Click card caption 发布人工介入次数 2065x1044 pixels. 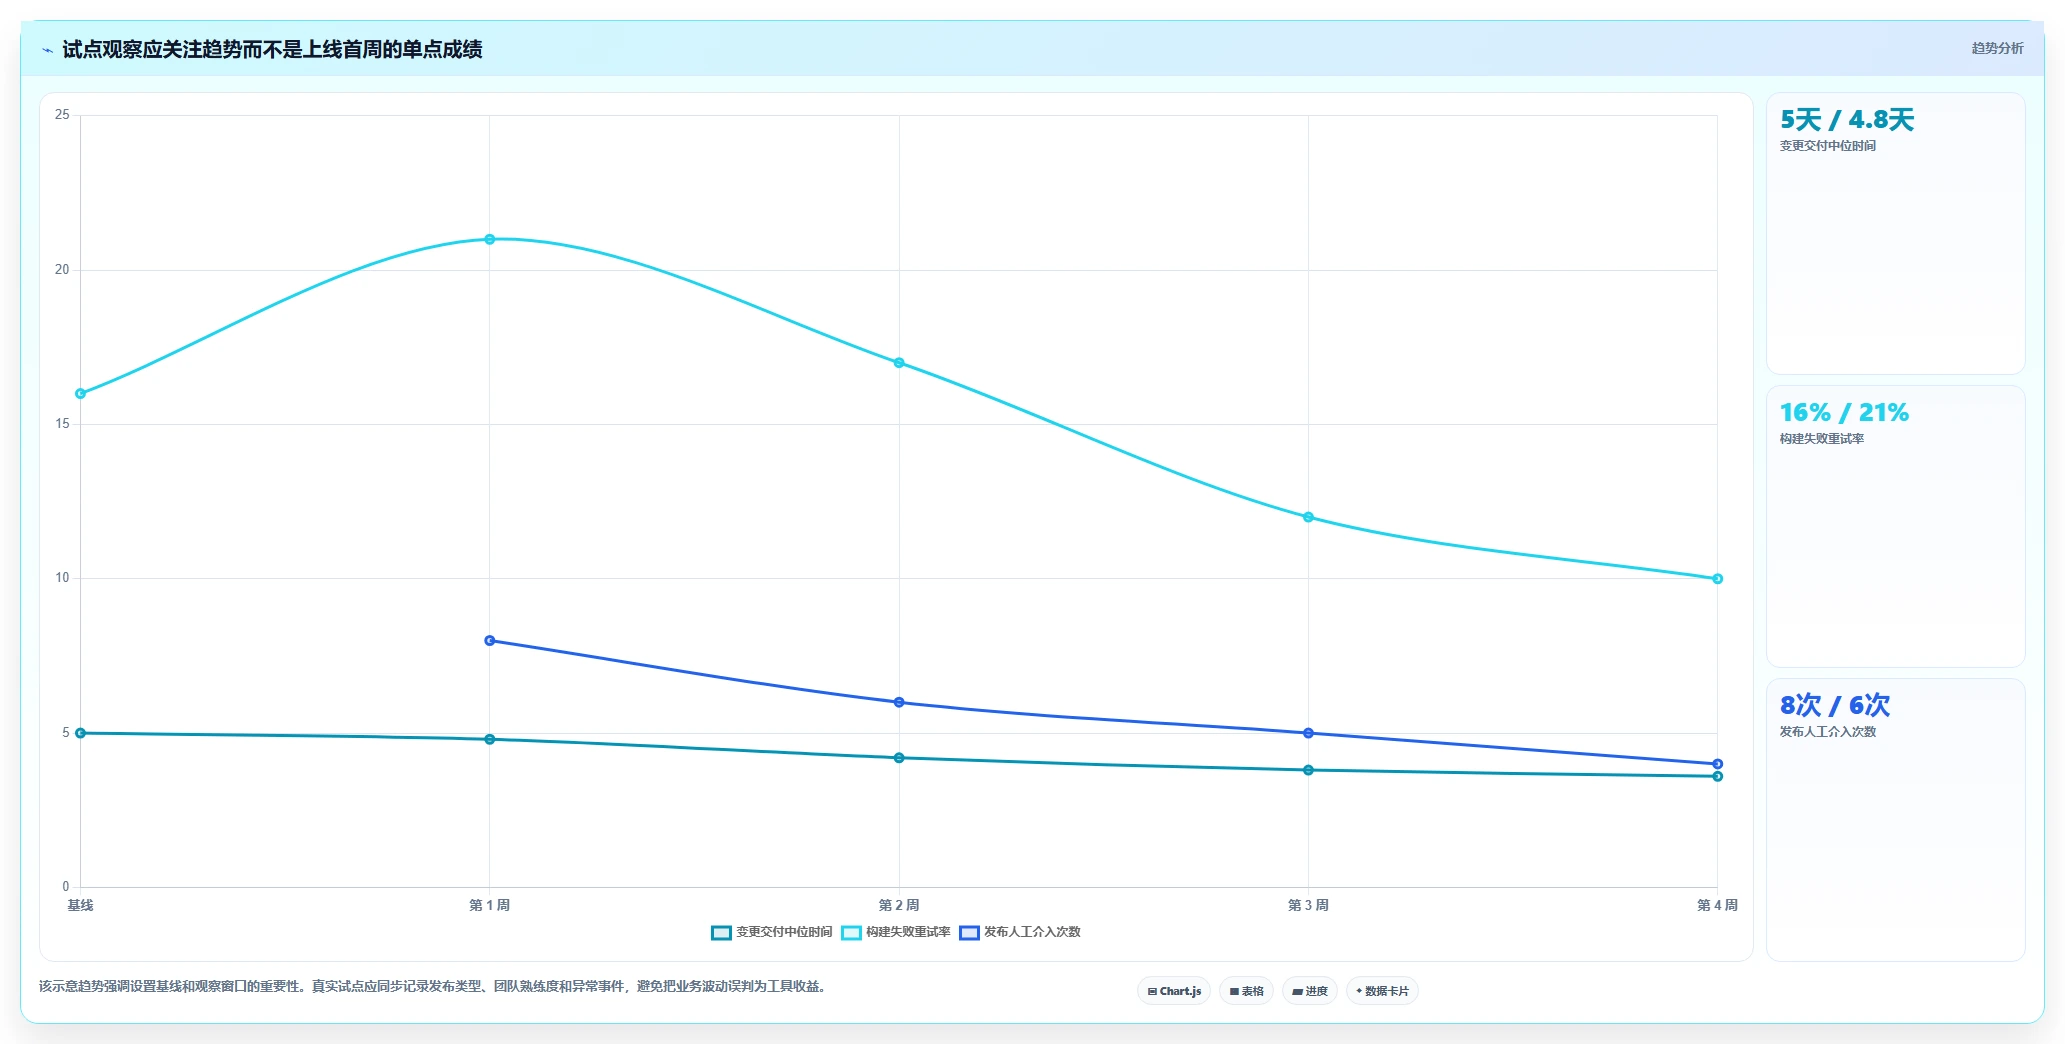click(x=1827, y=732)
